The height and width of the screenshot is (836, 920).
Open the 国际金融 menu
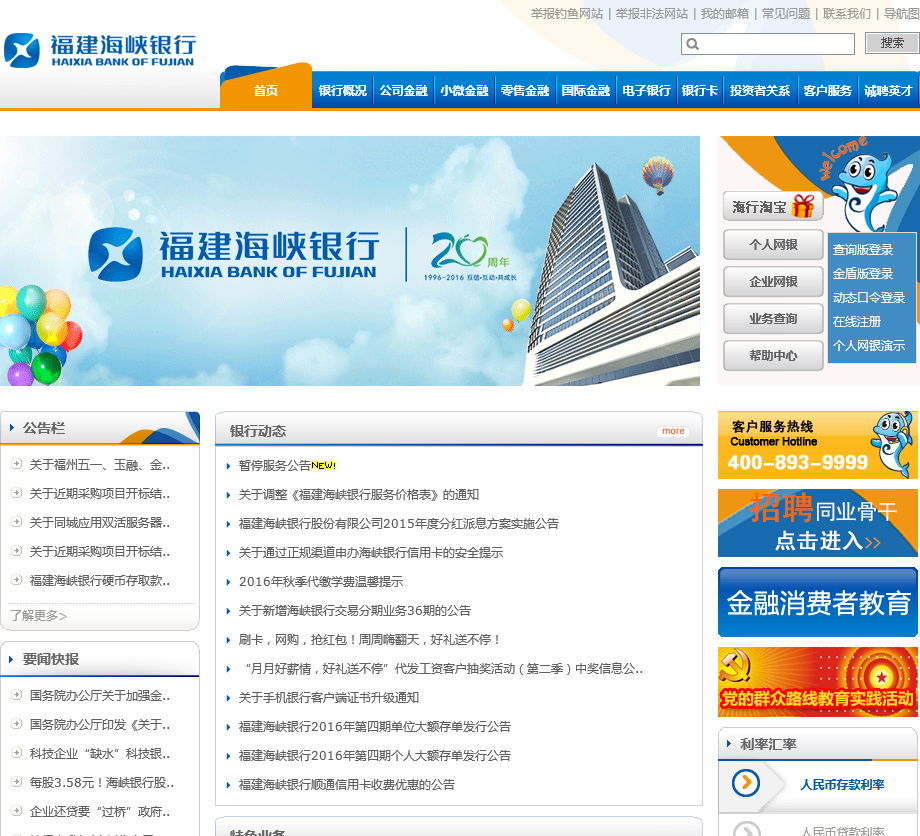click(x=586, y=90)
